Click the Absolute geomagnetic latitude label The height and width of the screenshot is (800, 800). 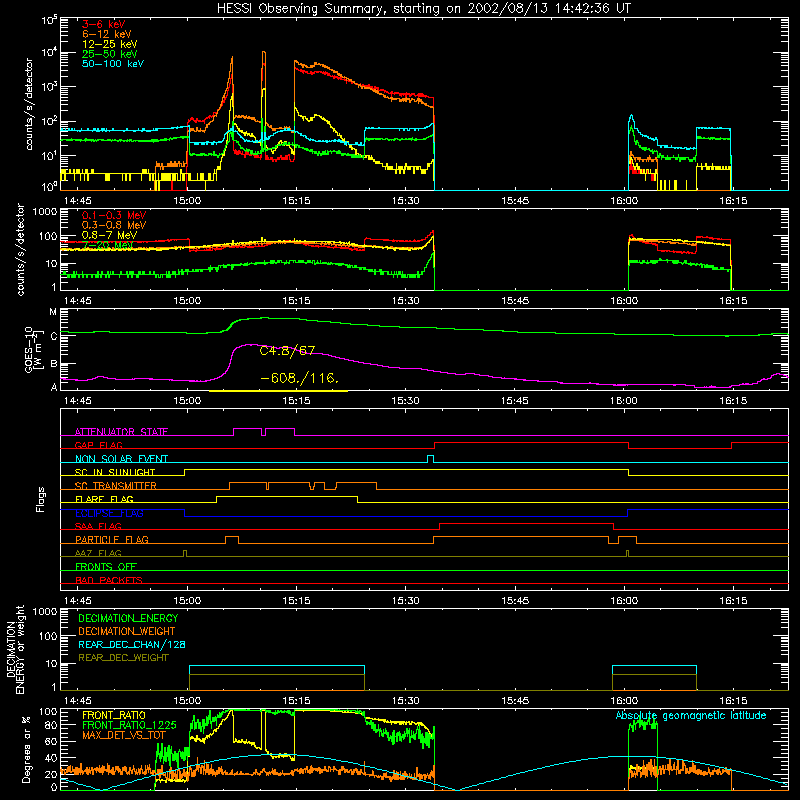[x=691, y=715]
